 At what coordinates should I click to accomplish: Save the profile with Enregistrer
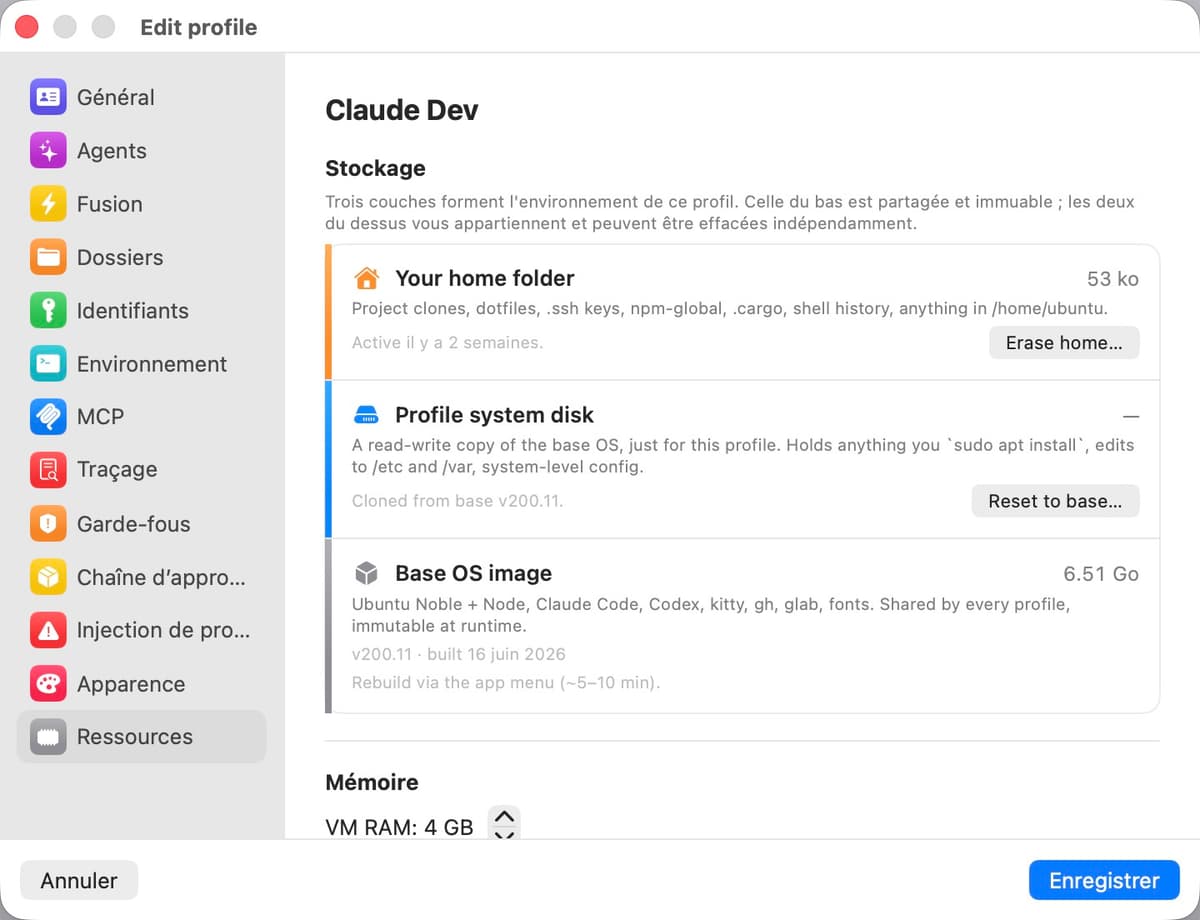click(x=1104, y=881)
